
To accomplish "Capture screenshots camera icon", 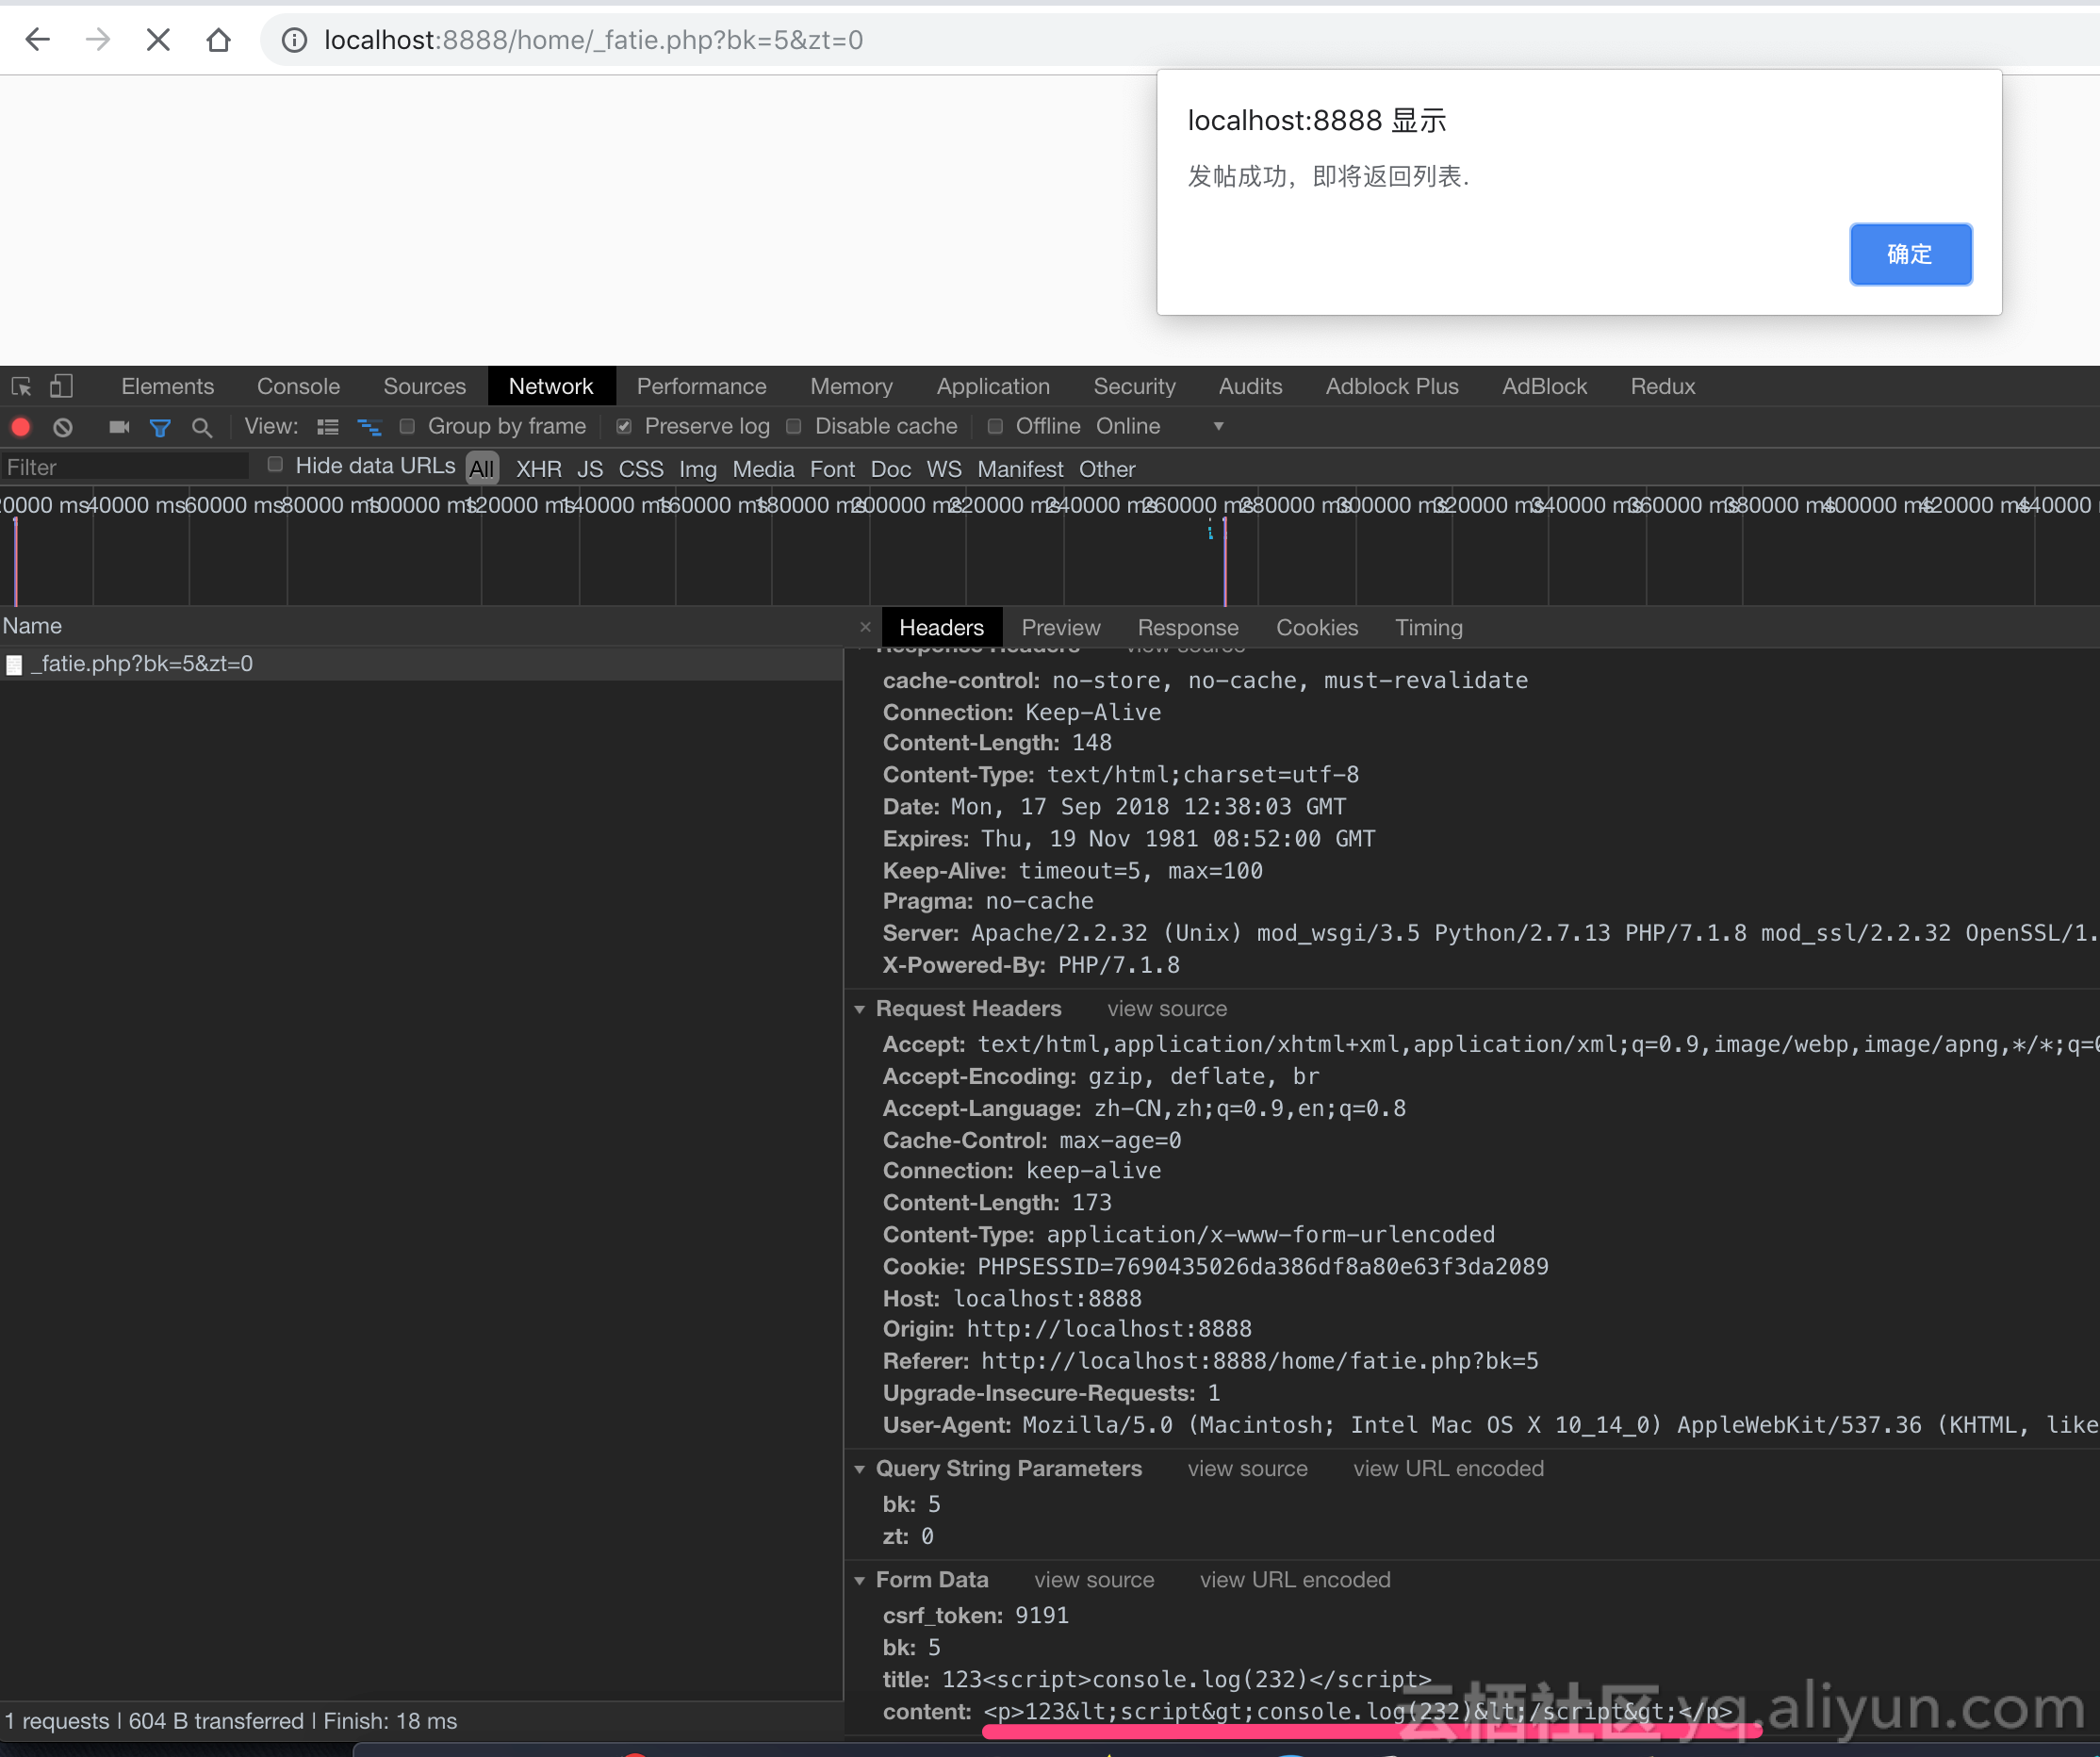I will click(119, 427).
